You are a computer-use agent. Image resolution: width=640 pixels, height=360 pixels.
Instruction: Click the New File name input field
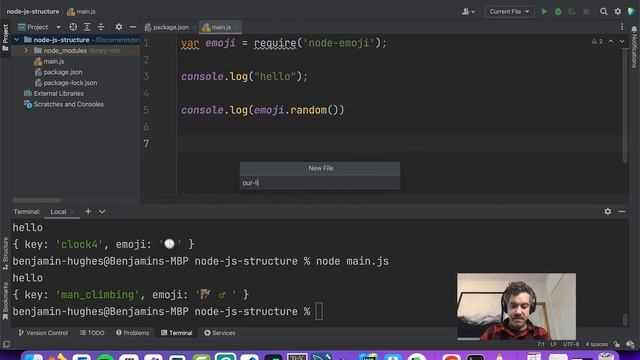point(320,183)
